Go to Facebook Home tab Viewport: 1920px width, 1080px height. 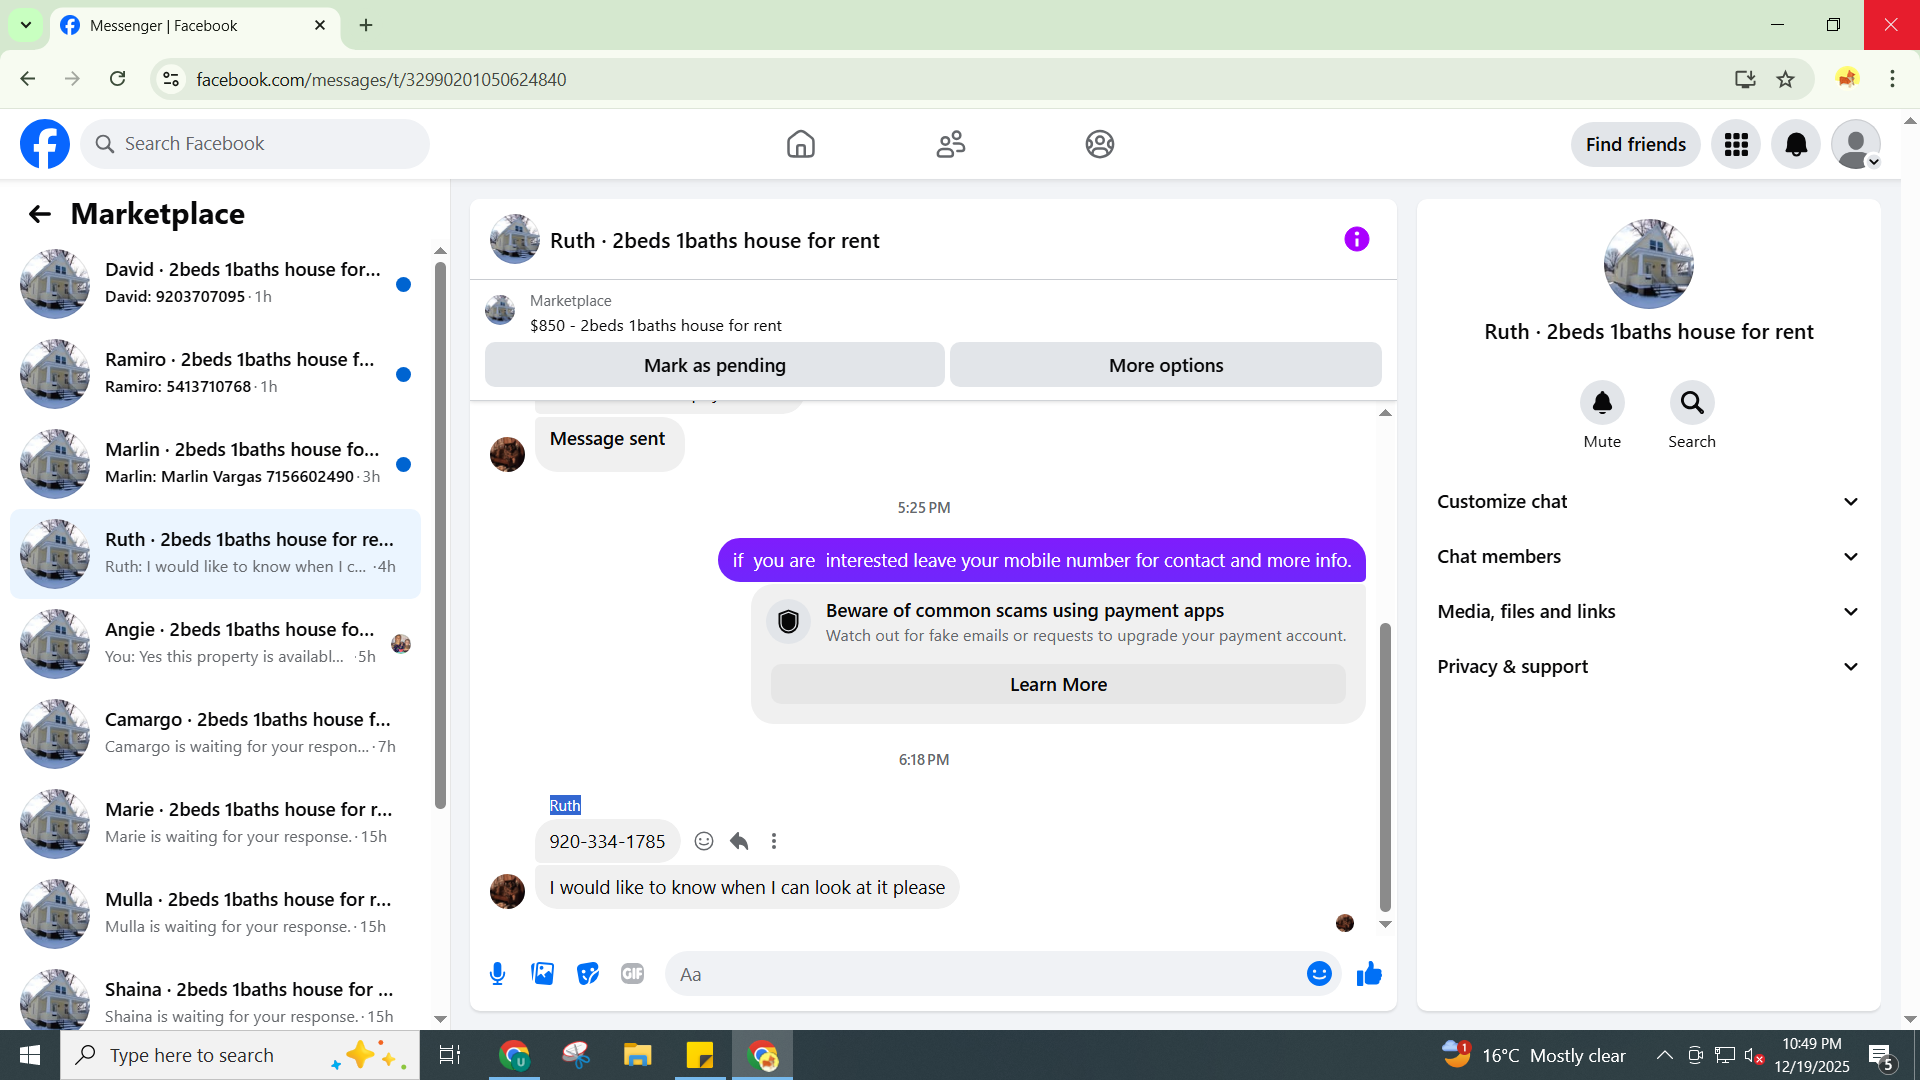[800, 145]
